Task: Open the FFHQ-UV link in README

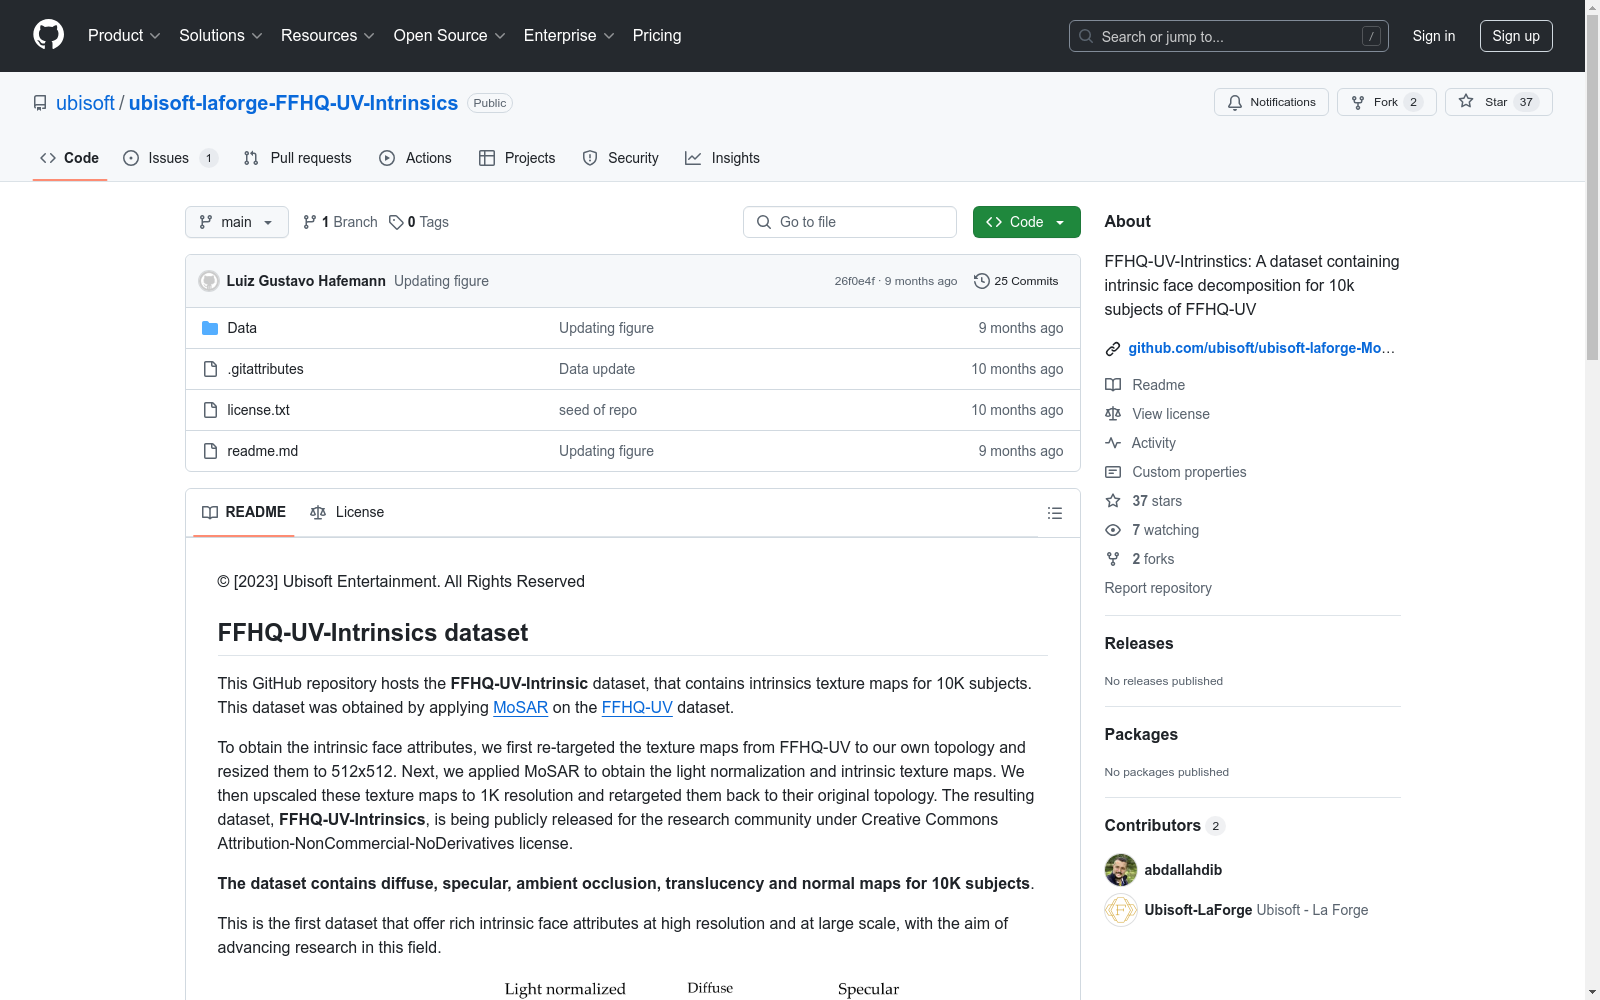Action: pos(637,708)
